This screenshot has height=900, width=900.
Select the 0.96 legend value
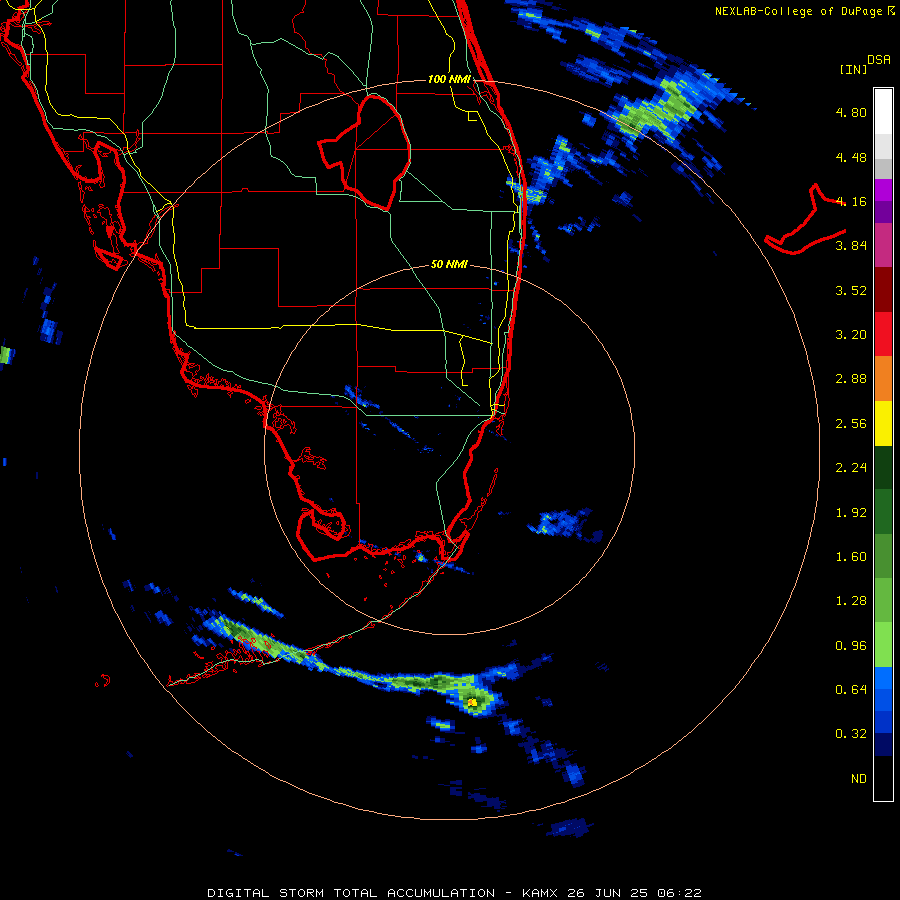[x=851, y=646]
